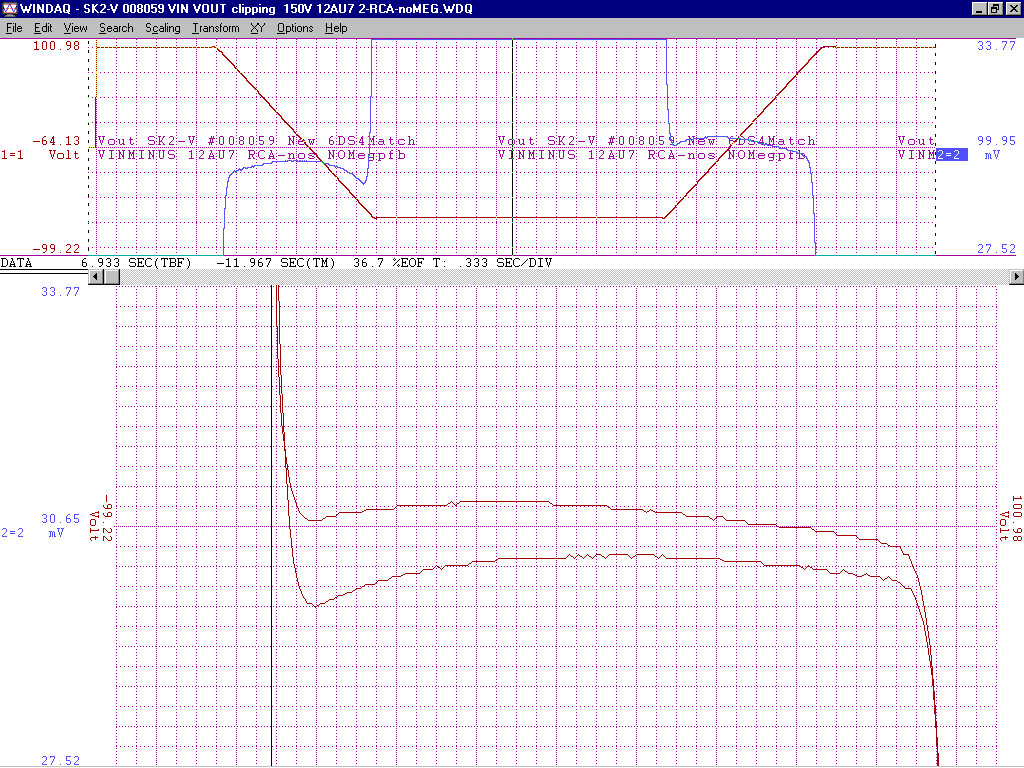1024x768 pixels.
Task: Click the DATA label in status line
Action: (16, 262)
